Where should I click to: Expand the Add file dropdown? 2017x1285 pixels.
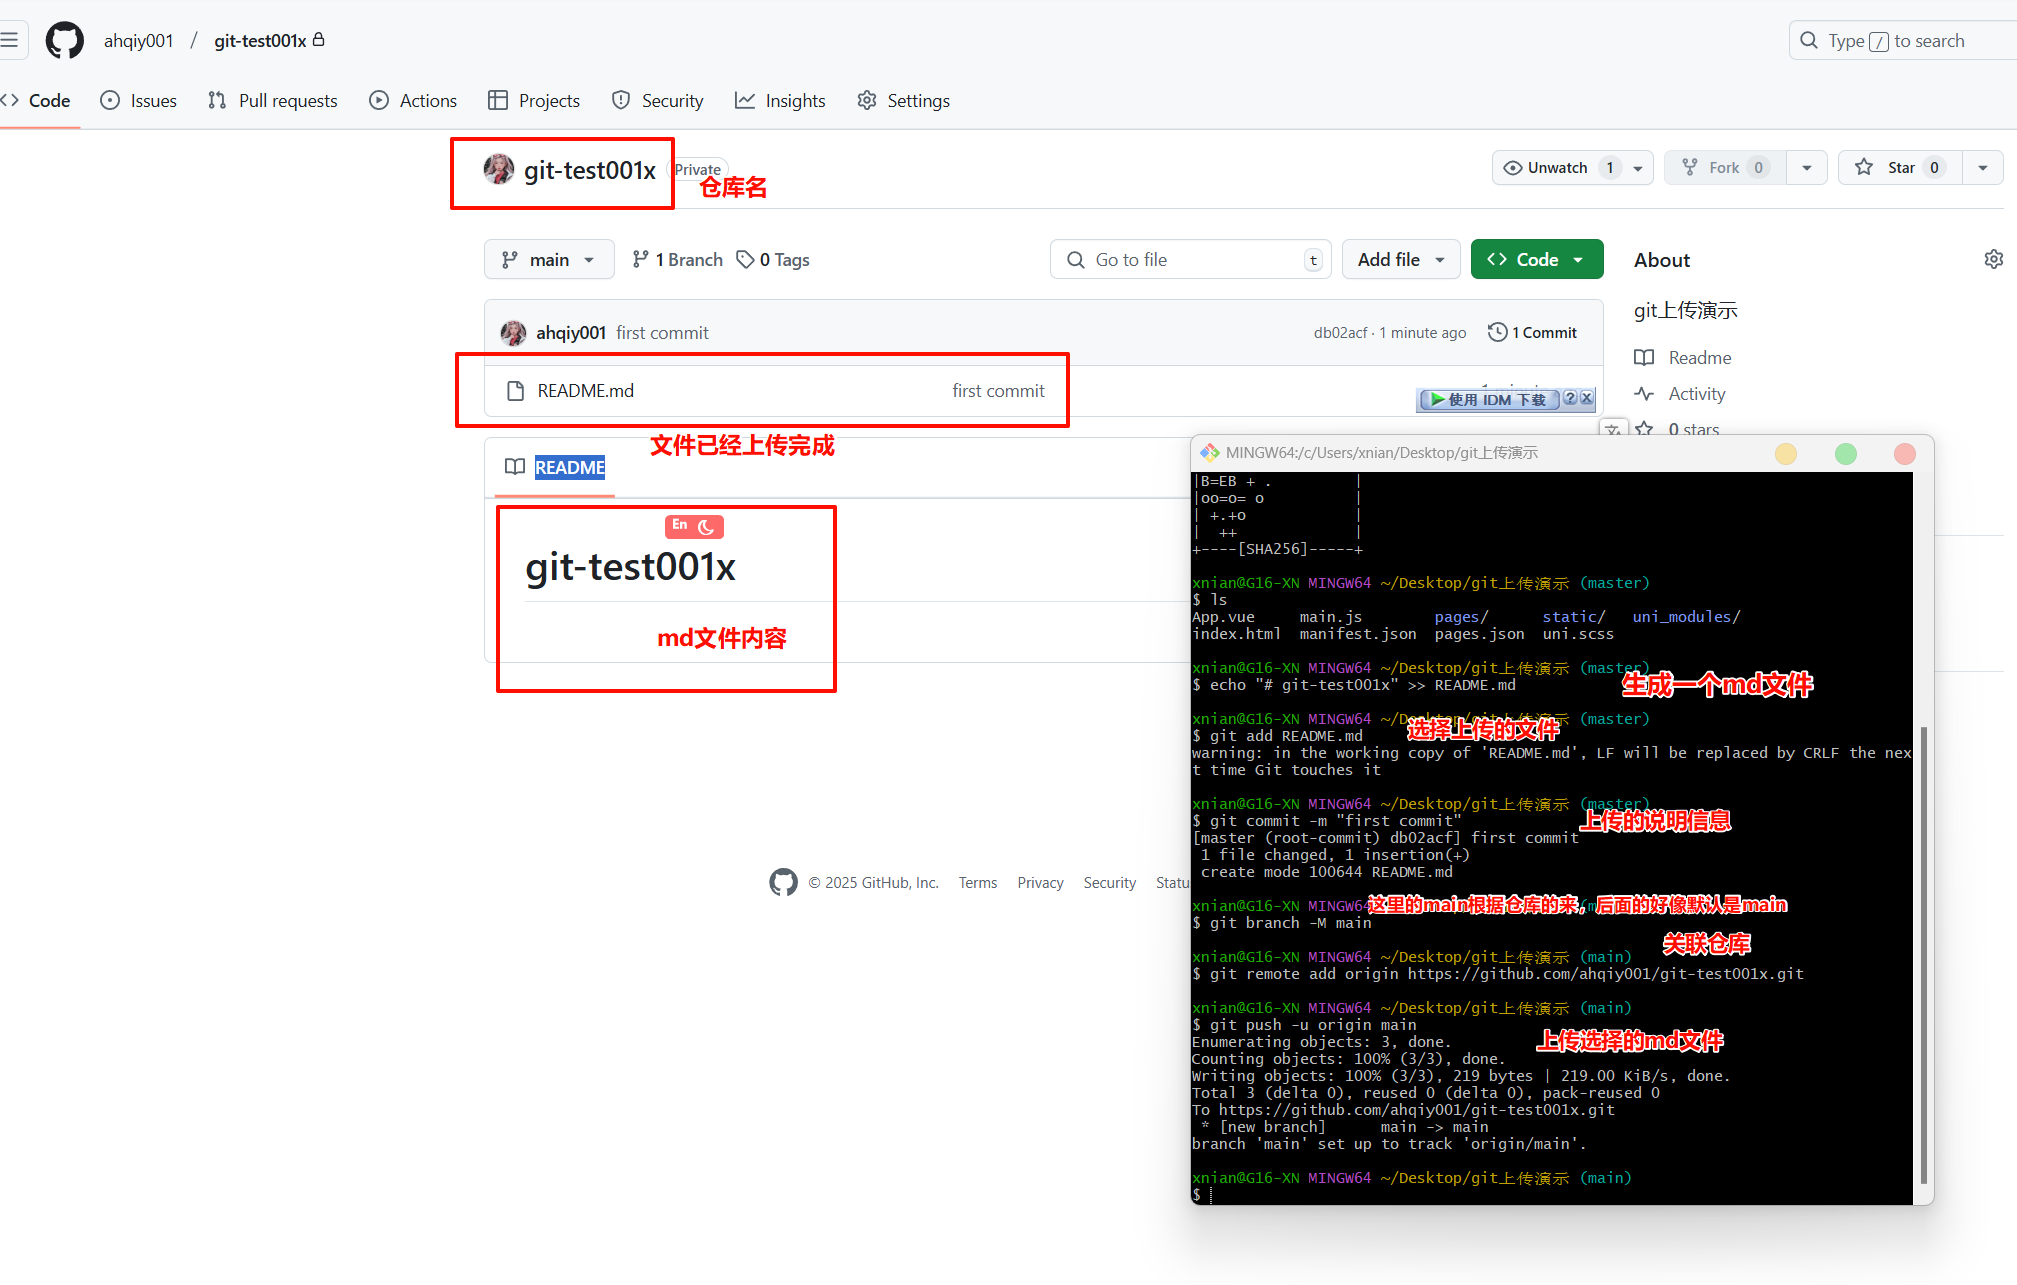[1400, 259]
